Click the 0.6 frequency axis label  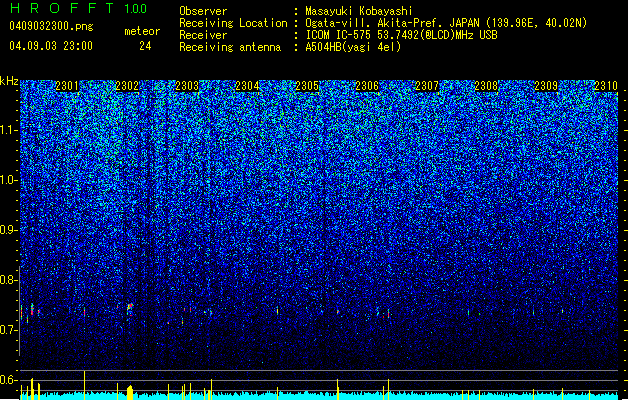tap(8, 380)
